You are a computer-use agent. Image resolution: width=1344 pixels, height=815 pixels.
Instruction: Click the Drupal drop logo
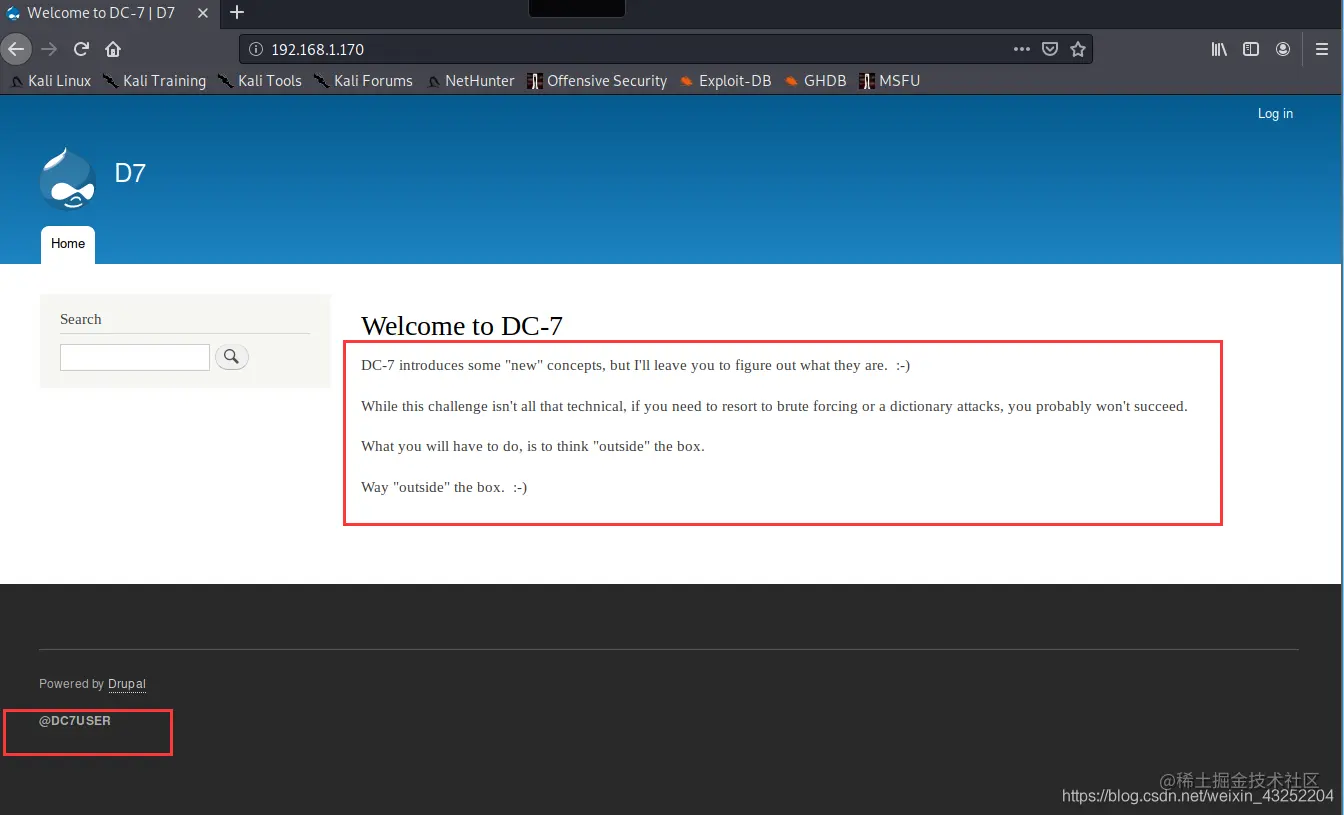point(67,179)
